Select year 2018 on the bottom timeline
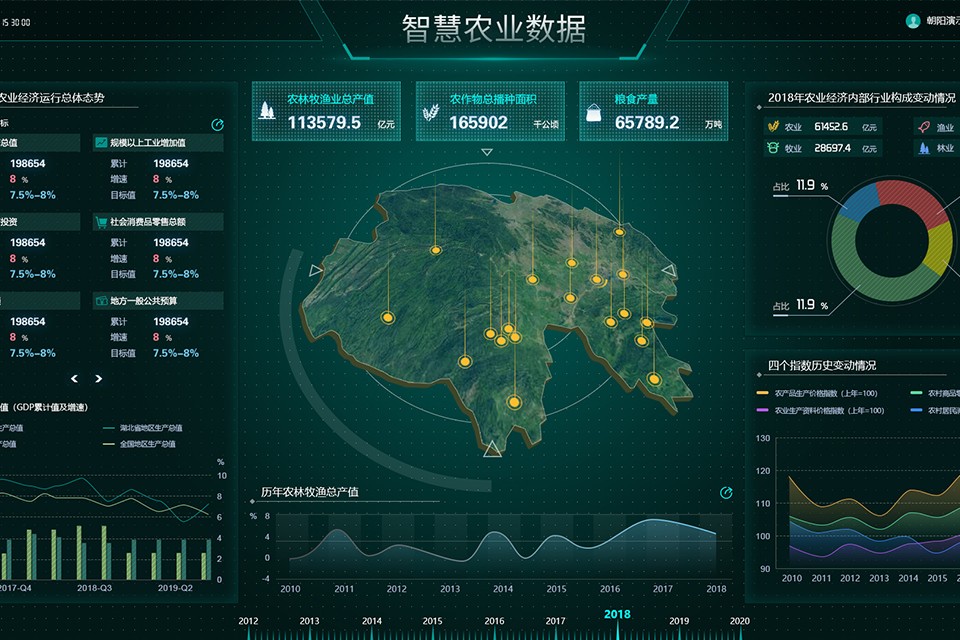960x640 pixels. click(x=617, y=615)
